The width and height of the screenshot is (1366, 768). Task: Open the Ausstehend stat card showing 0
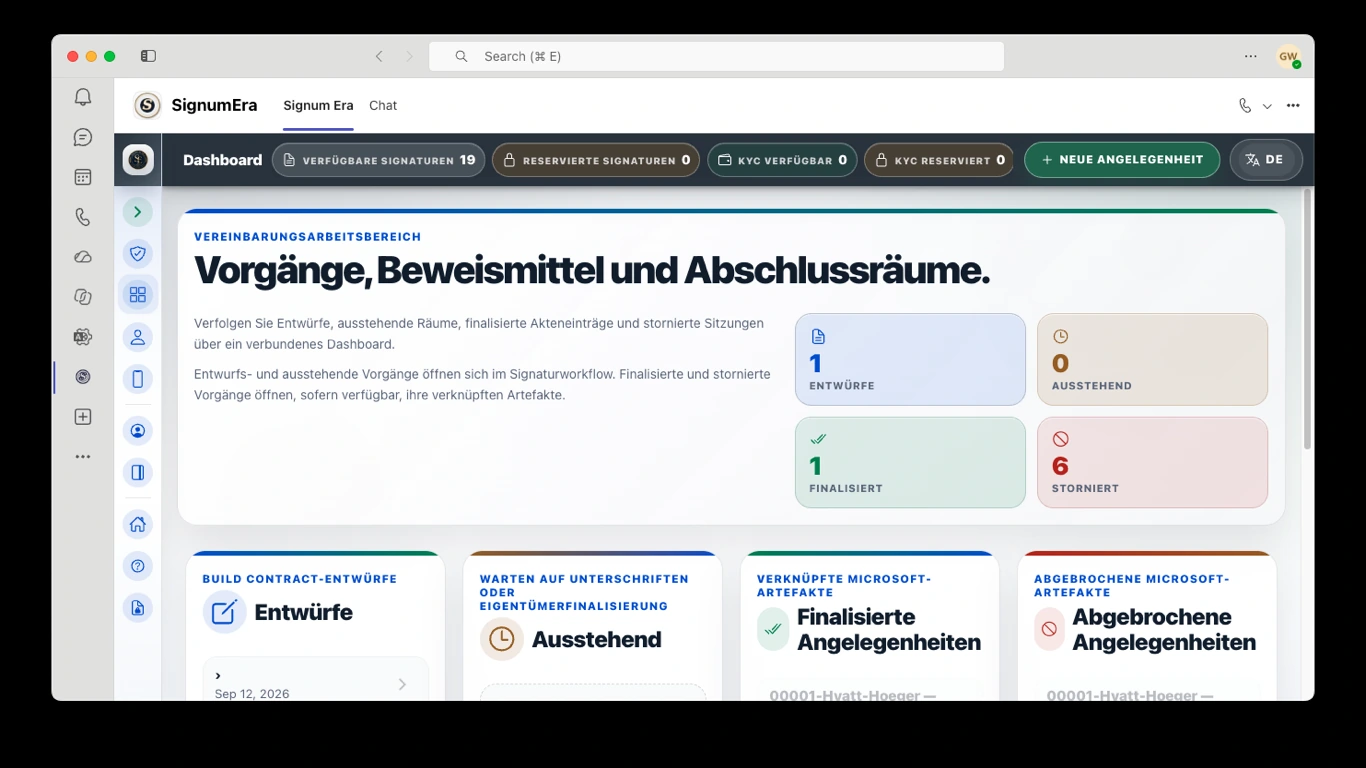(x=1152, y=359)
